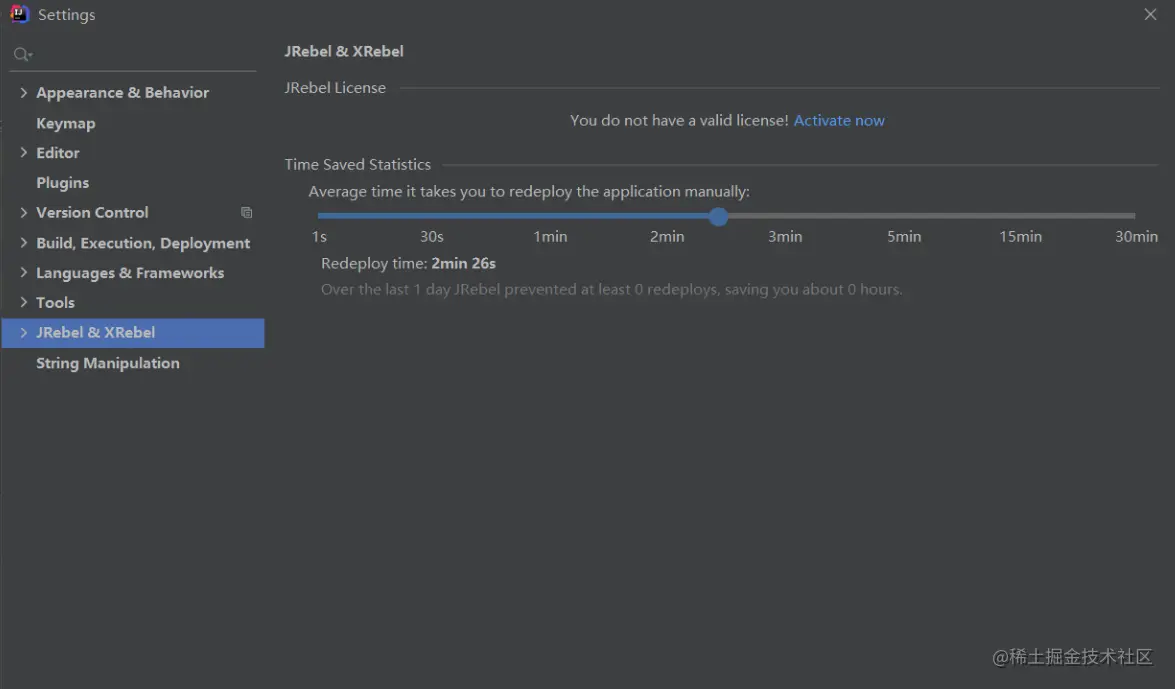This screenshot has width=1175, height=689.
Task: Click the 5min slider tick label
Action: click(x=904, y=237)
